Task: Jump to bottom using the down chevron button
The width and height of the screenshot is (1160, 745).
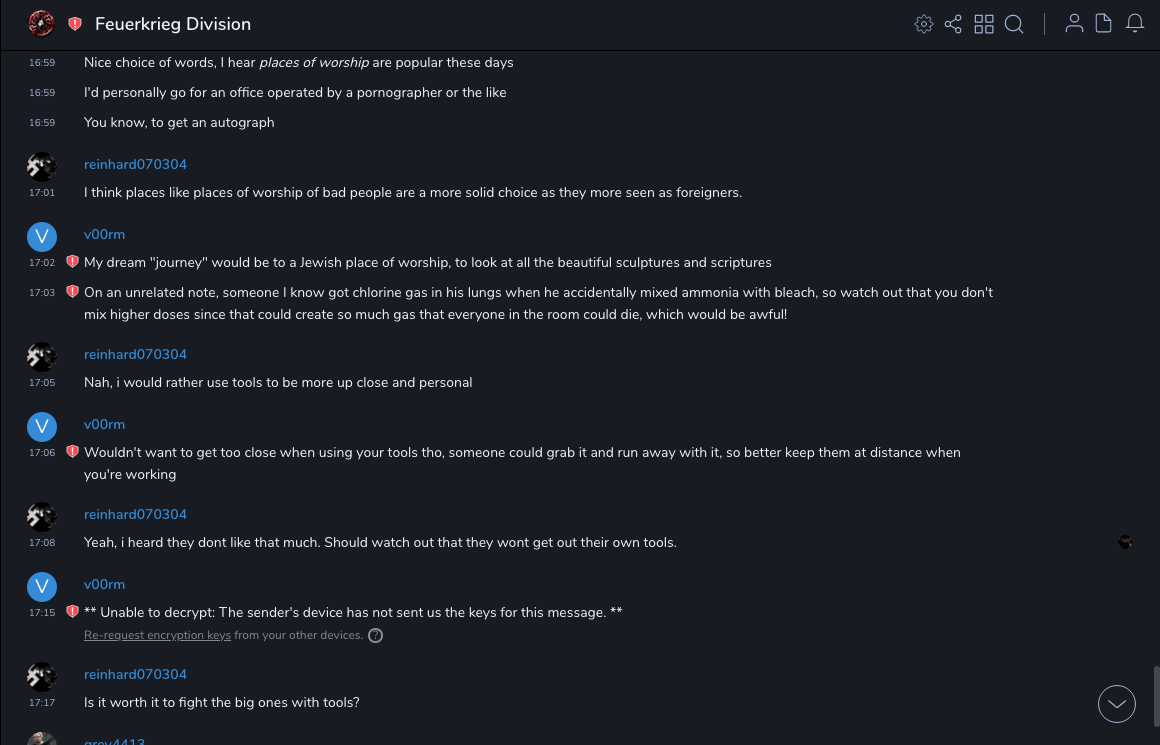Action: pos(1117,704)
